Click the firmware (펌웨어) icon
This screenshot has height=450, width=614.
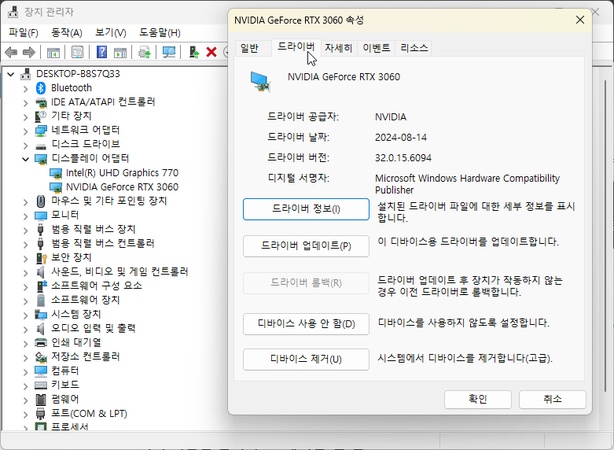(41, 399)
